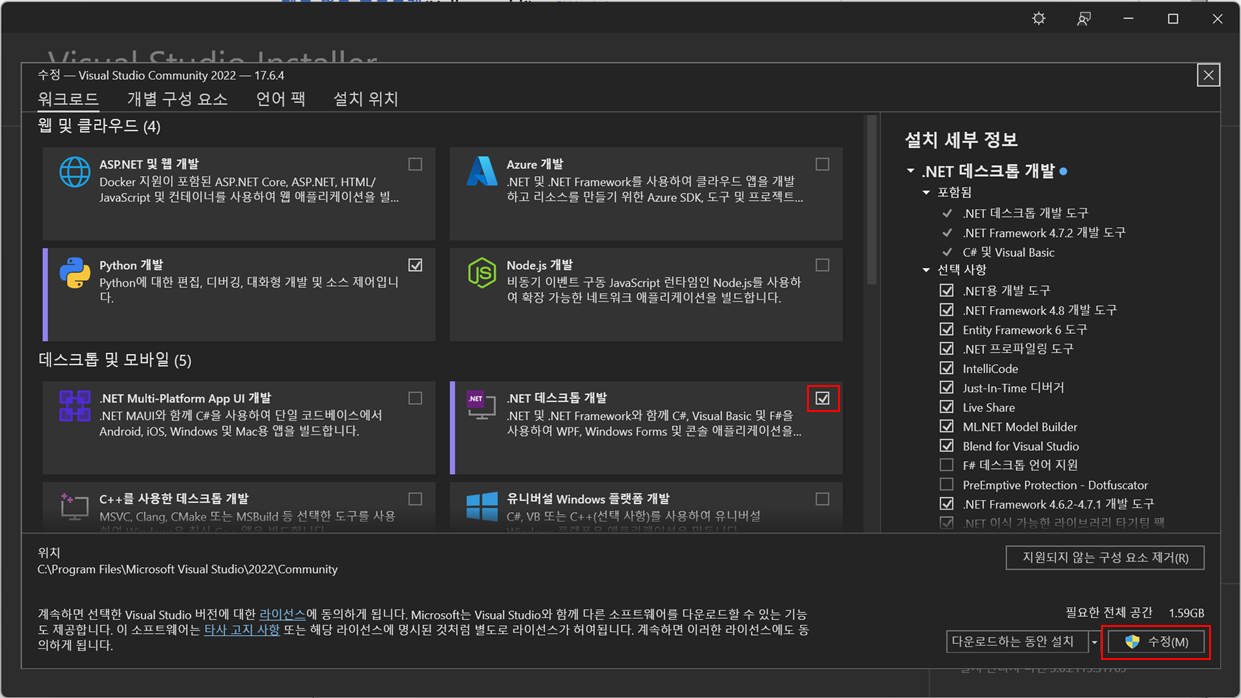
Task: Select .NET Framework 4.7.2 개발 도구 item
Action: pyautogui.click(x=1044, y=232)
